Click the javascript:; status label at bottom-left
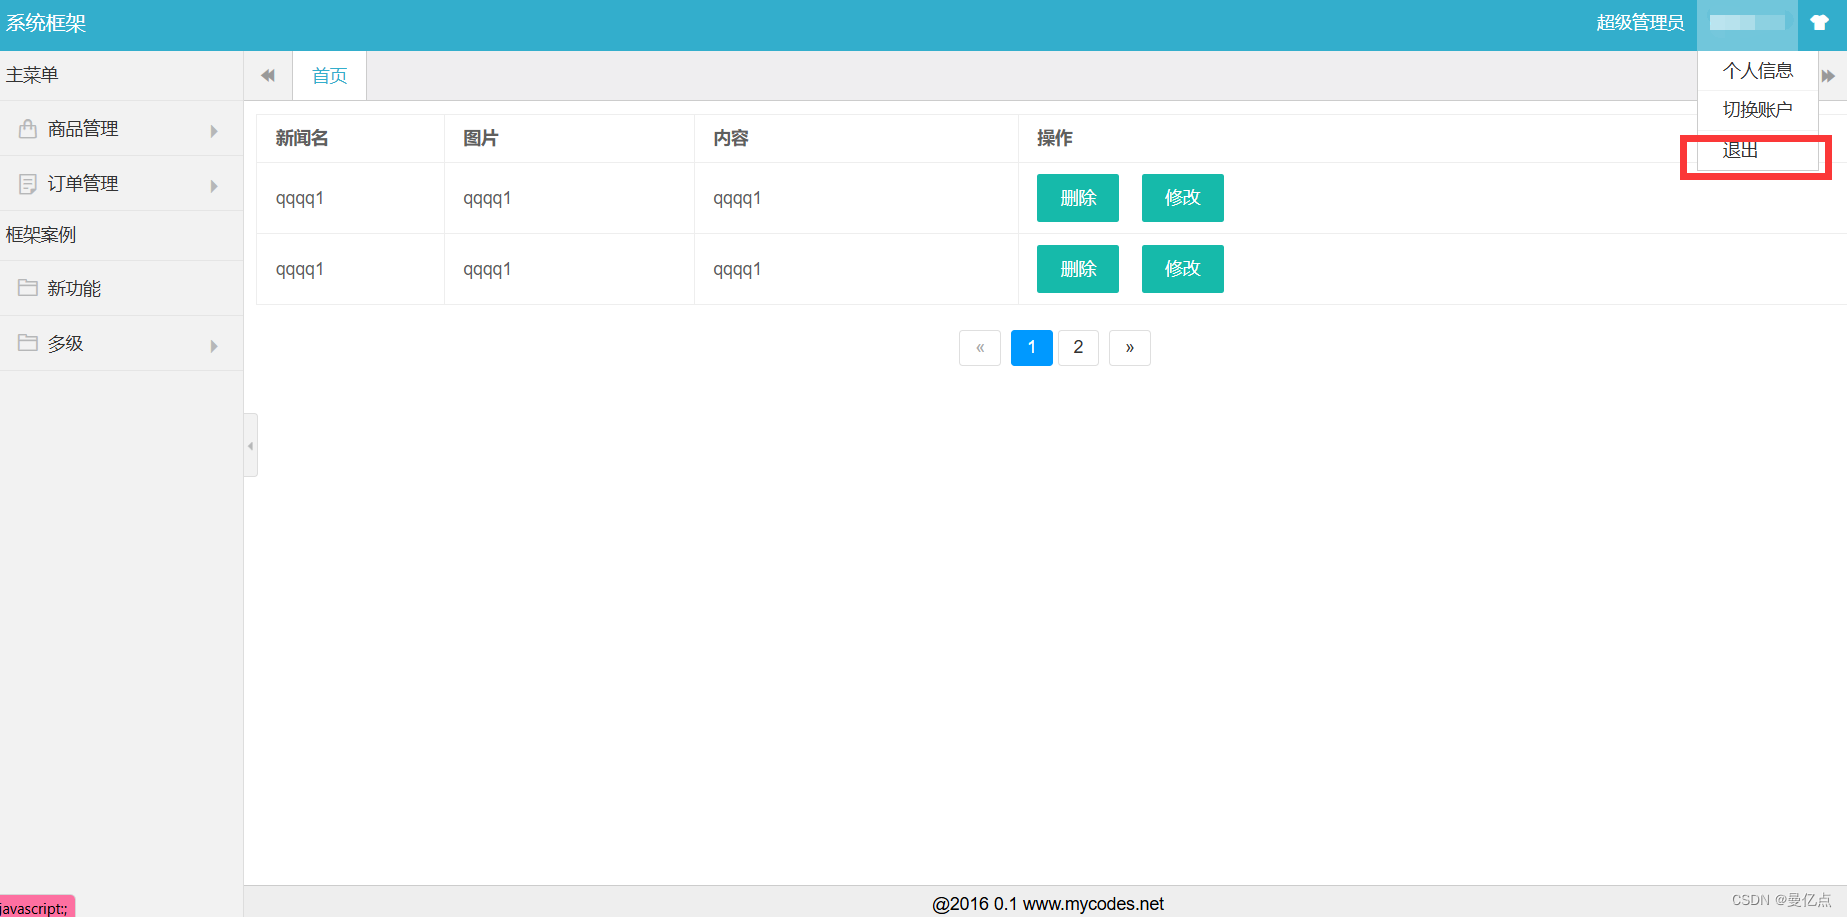 [x=36, y=908]
